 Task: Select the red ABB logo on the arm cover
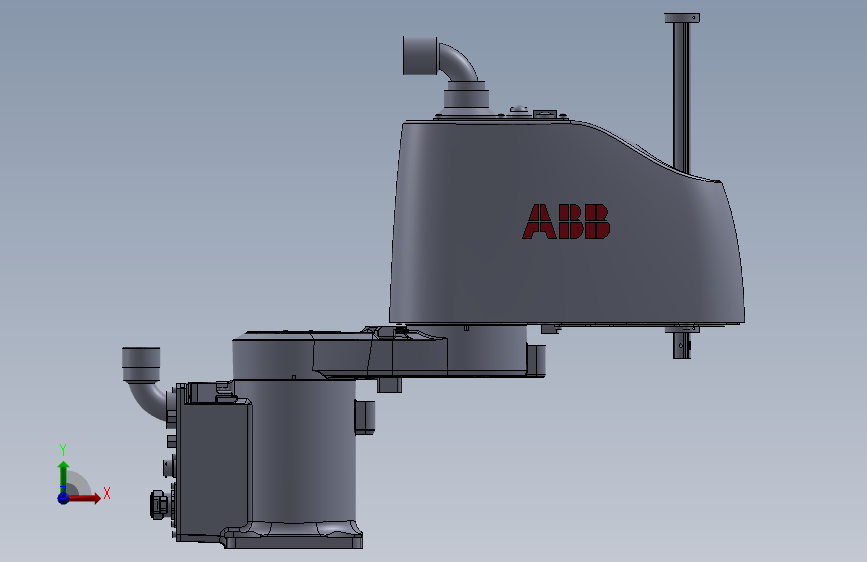pyautogui.click(x=566, y=221)
